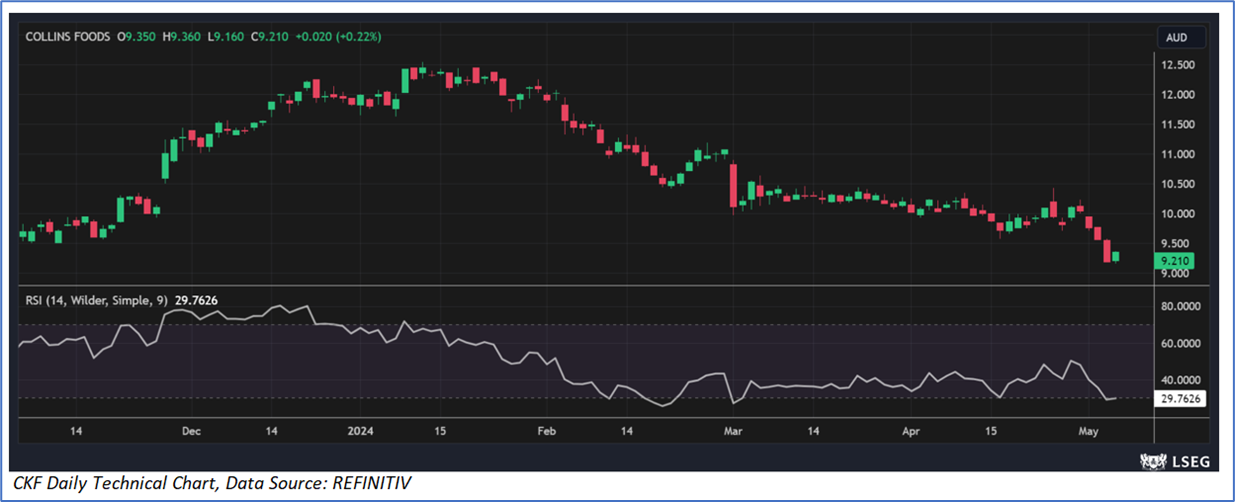Screen dimensions: 1235x502
Task: Click the 60.0000 RSI axis label
Action: pos(1180,343)
